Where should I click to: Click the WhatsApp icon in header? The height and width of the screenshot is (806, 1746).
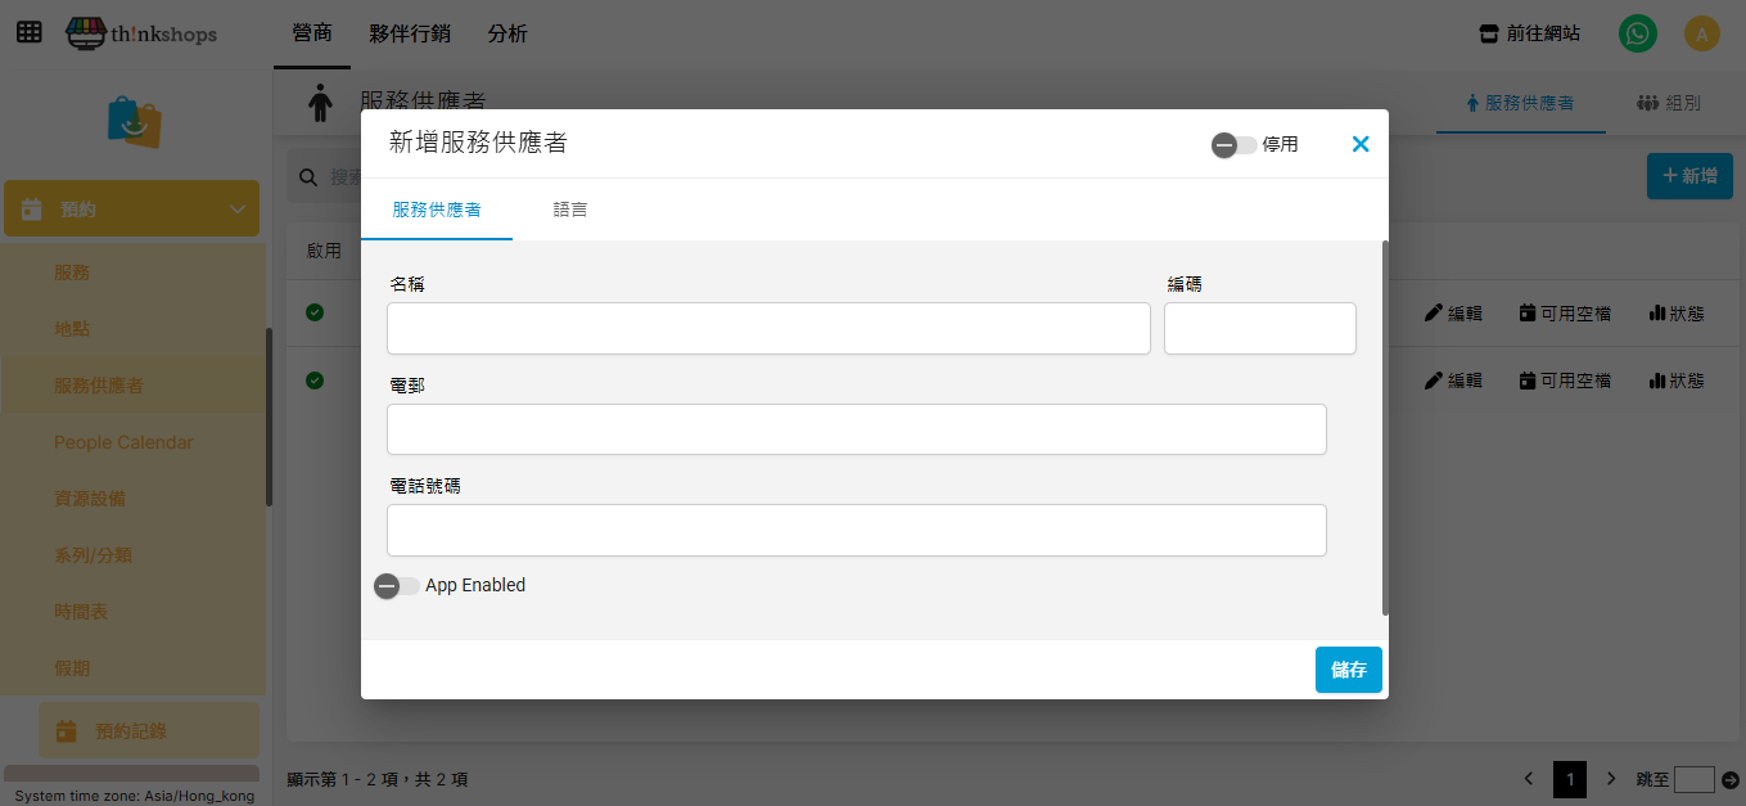[1637, 34]
